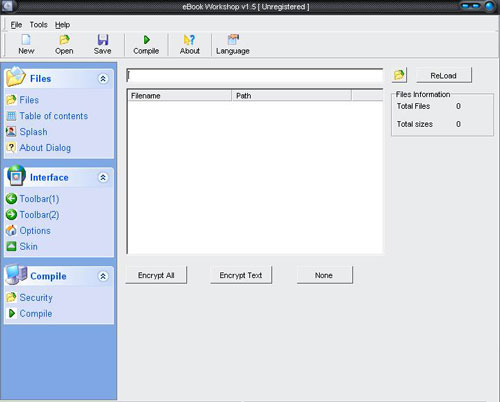
Task: Click the Encrypt All button
Action: click(156, 275)
